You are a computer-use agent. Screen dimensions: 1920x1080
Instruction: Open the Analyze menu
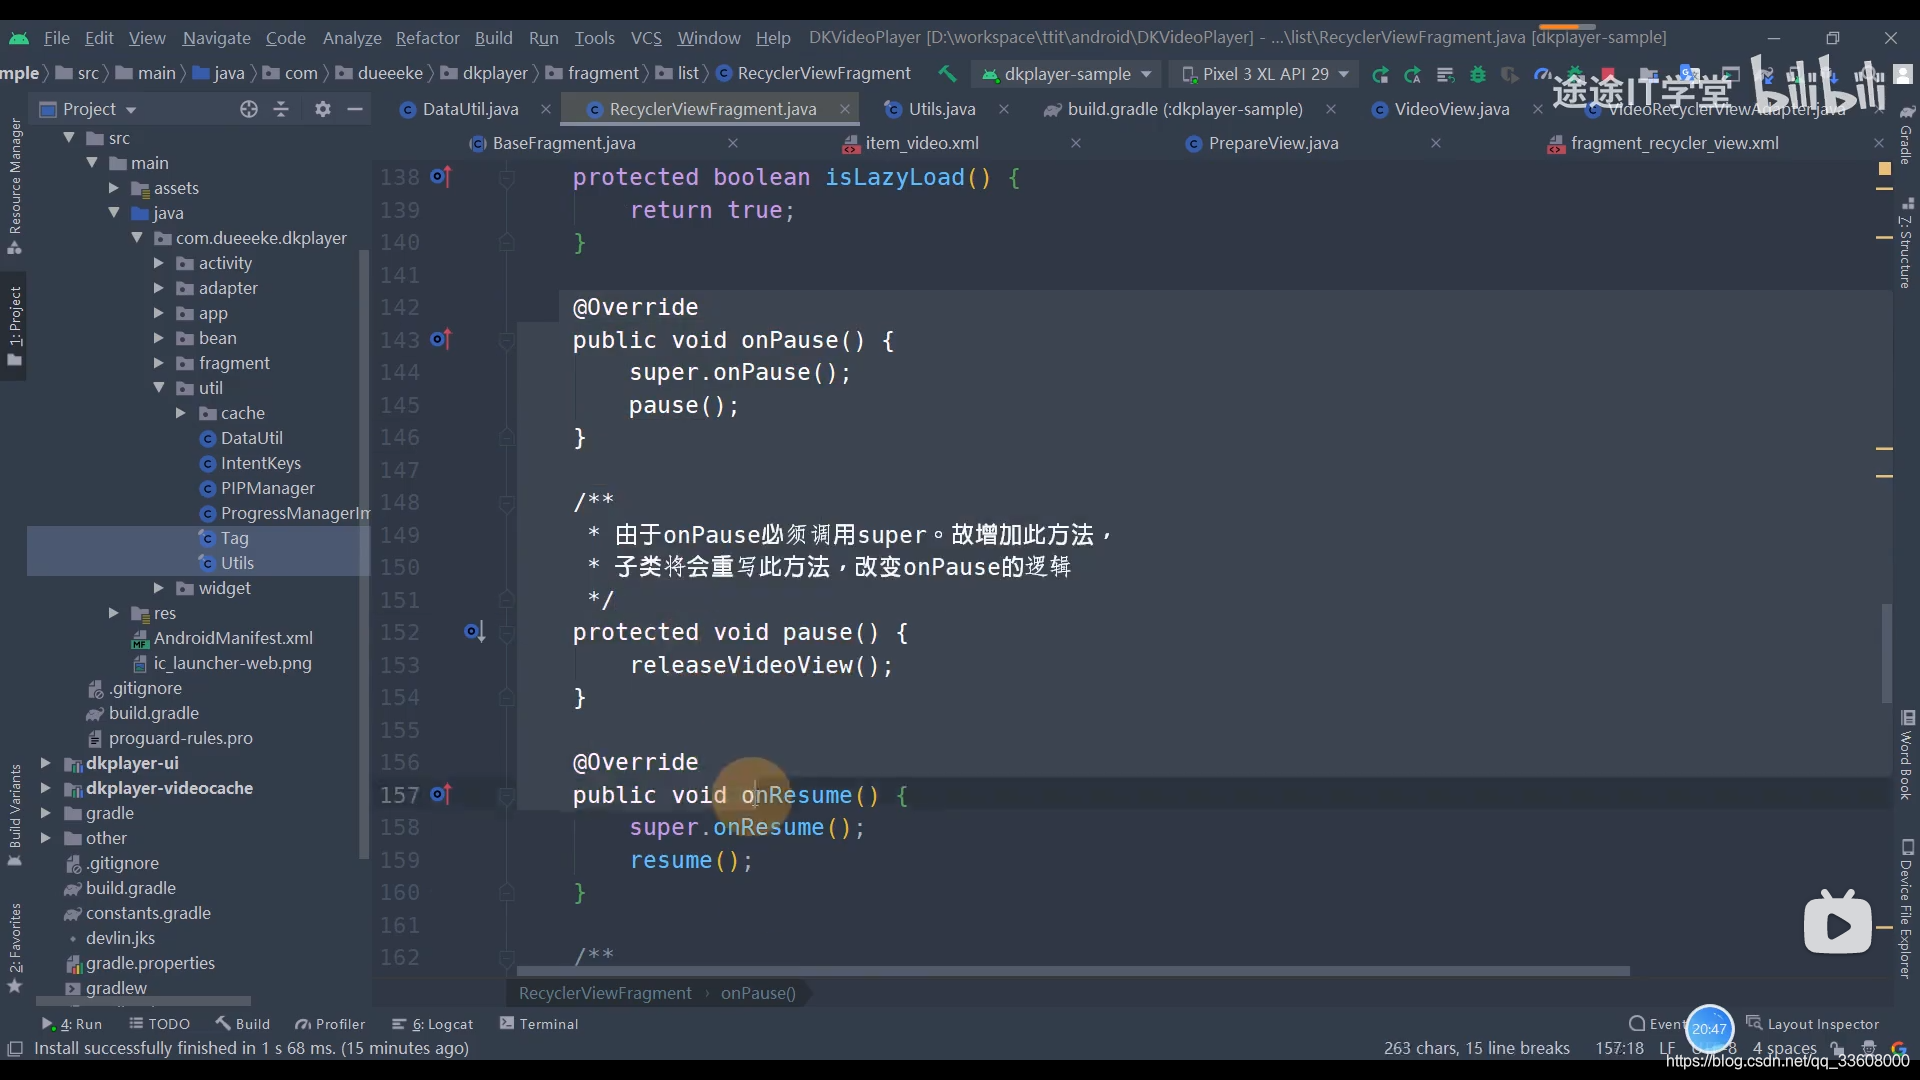[x=352, y=38]
